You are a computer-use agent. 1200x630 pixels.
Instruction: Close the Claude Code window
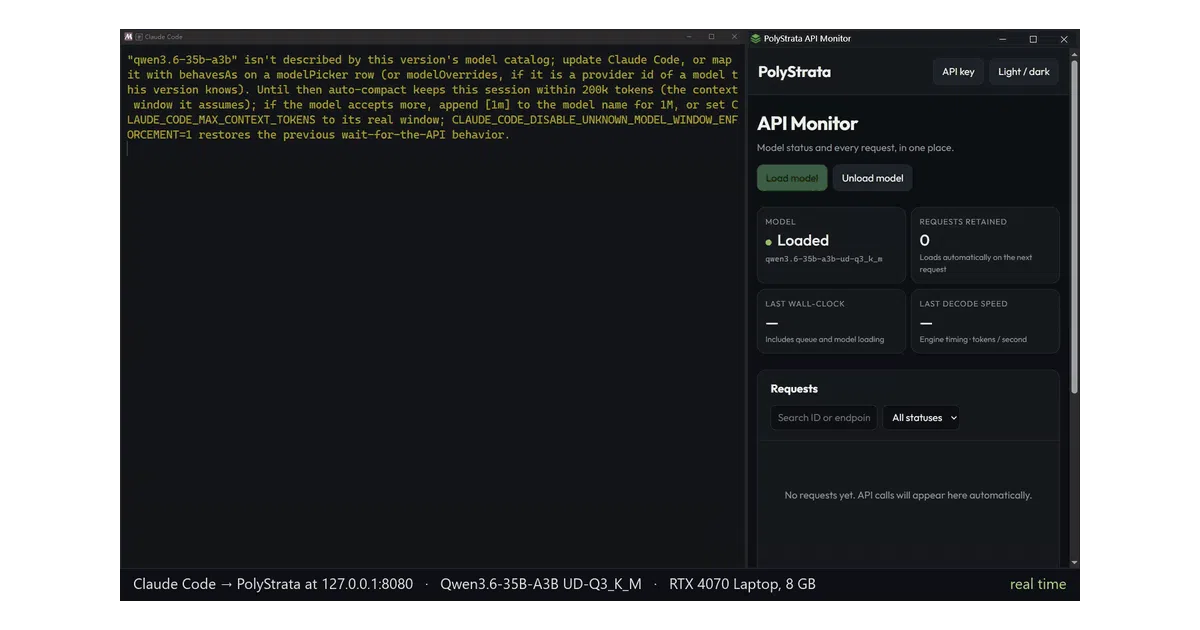(735, 37)
